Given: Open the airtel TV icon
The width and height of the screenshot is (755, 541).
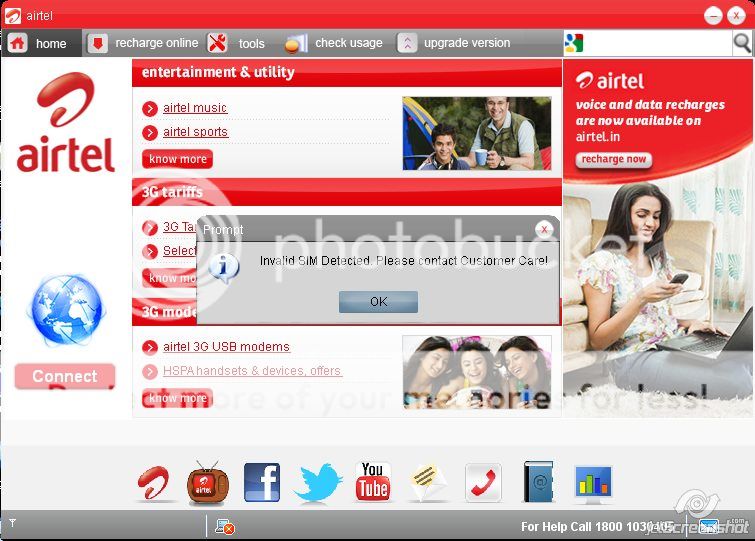Looking at the screenshot, I should click(208, 483).
